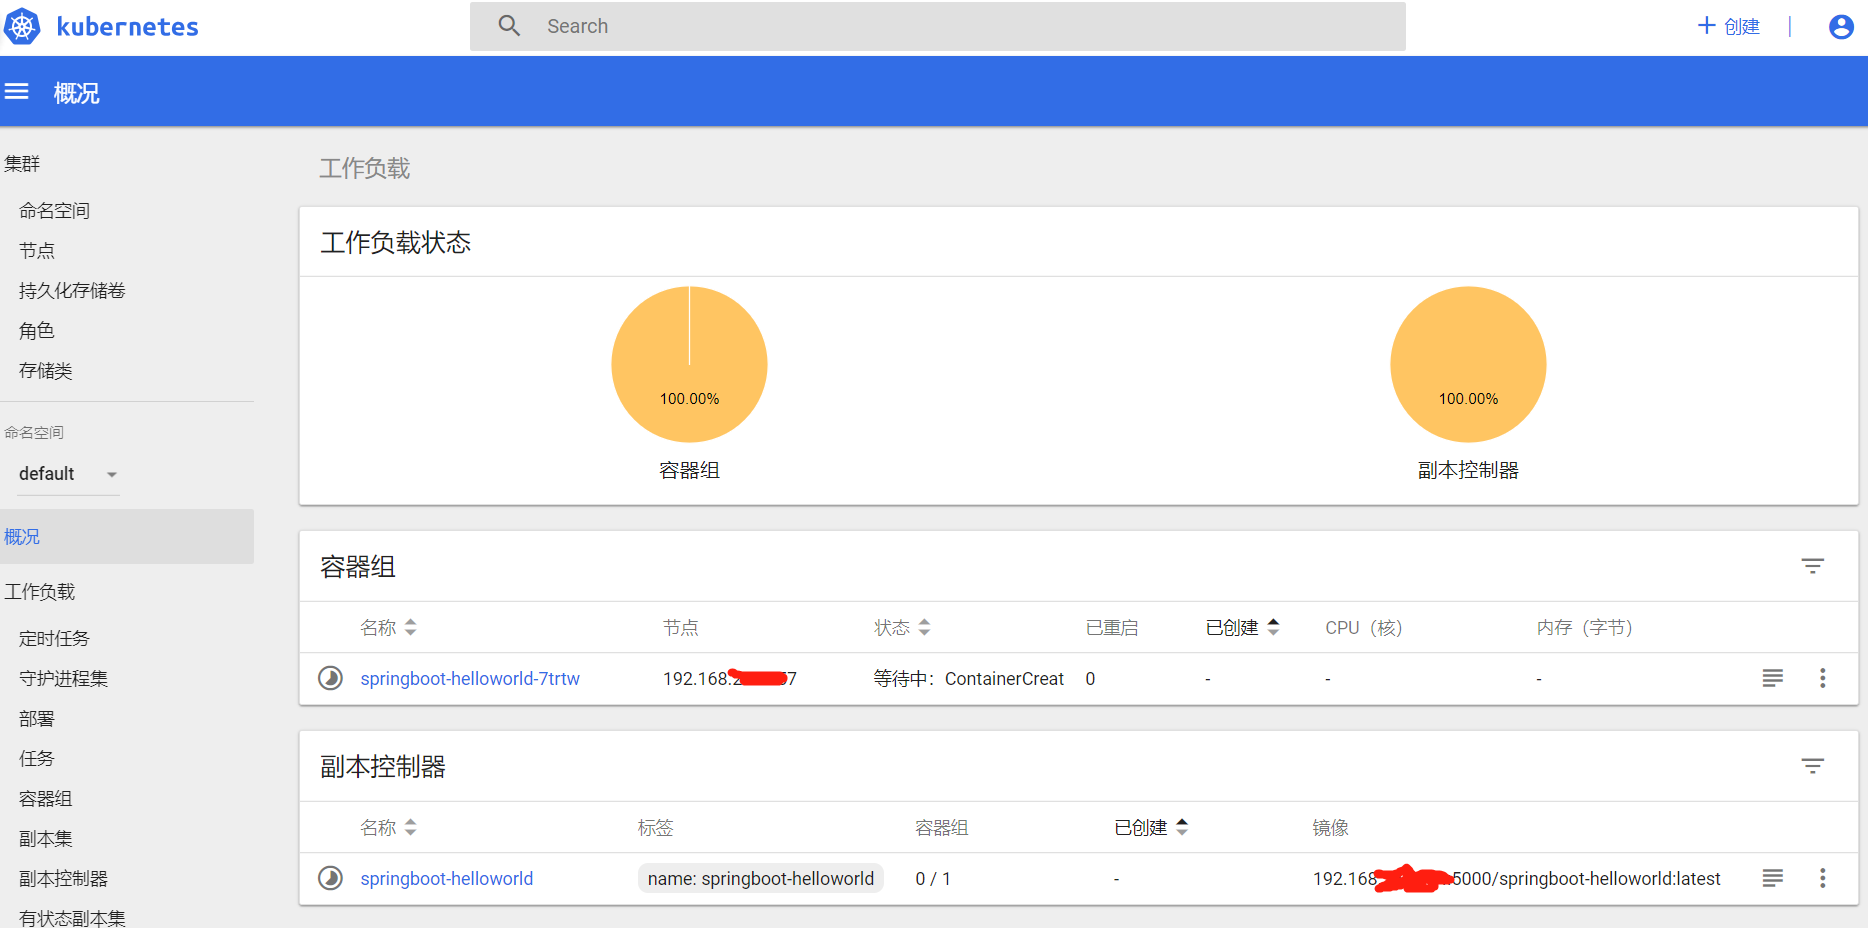
Task: Click the search magnifier icon
Action: pyautogui.click(x=509, y=26)
